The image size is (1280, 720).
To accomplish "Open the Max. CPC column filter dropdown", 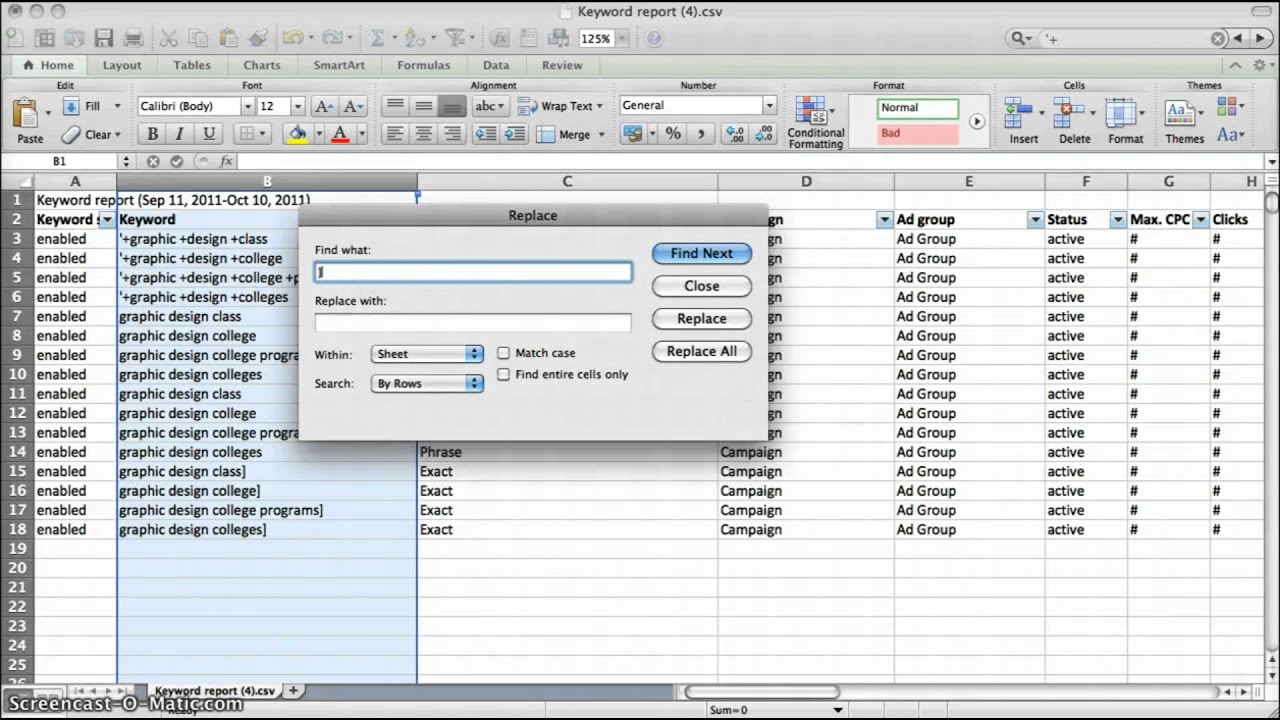I will (x=1200, y=219).
